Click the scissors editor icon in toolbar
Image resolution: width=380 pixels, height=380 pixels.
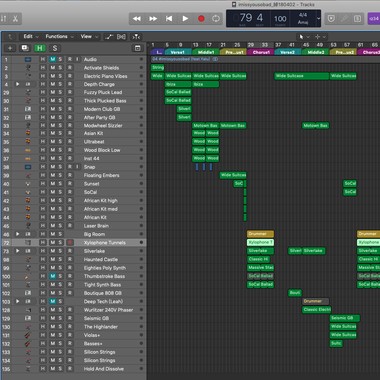(x=15, y=19)
